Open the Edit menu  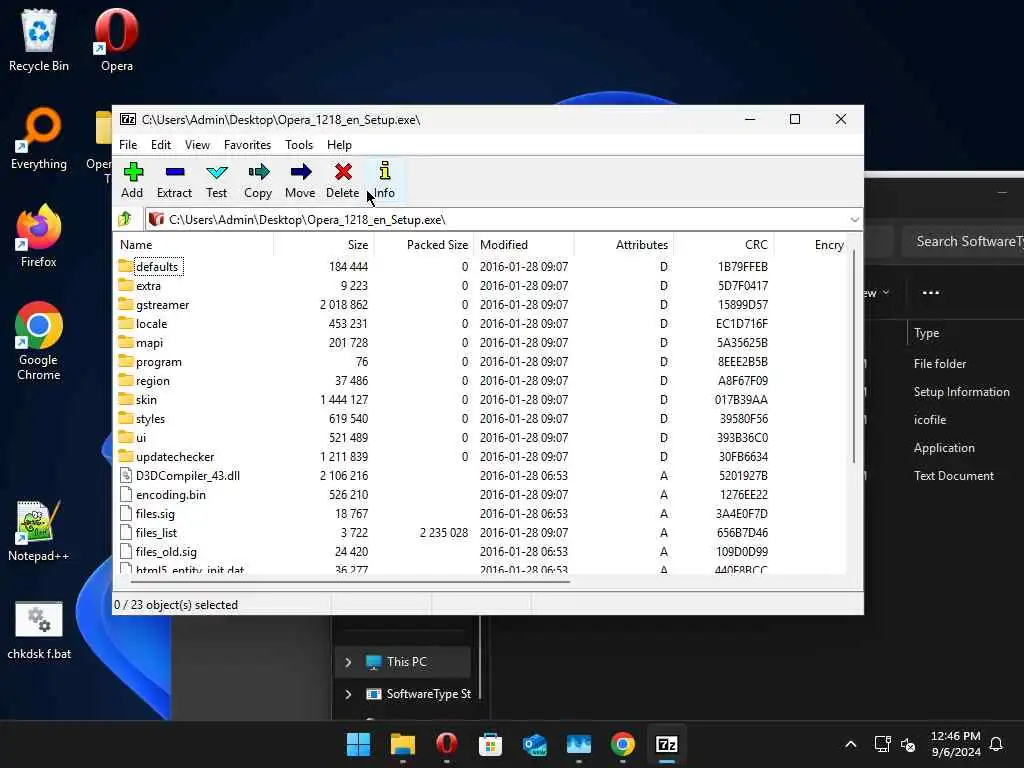(161, 145)
